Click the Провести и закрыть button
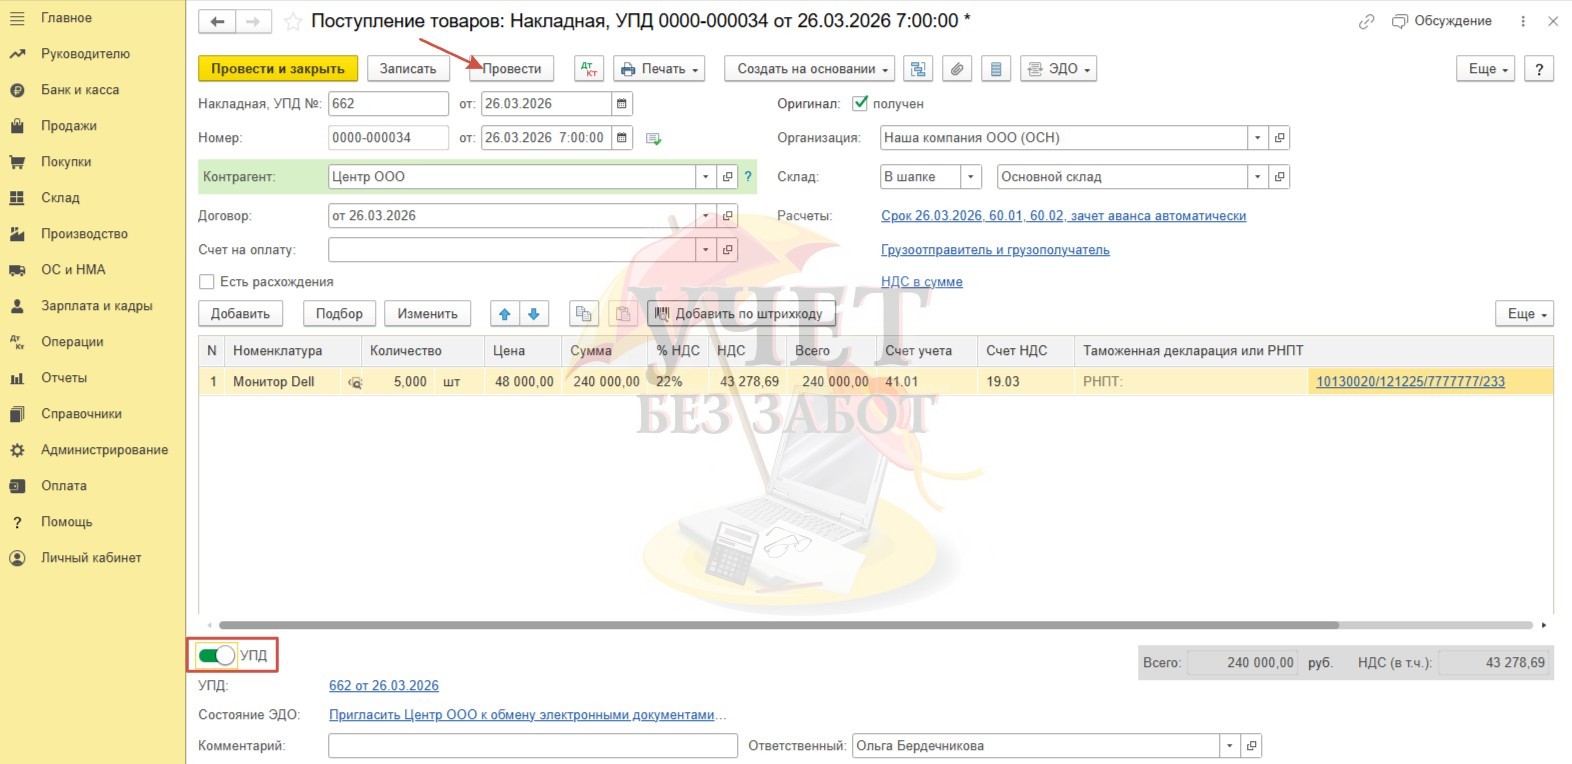This screenshot has height=764, width=1572. (277, 69)
